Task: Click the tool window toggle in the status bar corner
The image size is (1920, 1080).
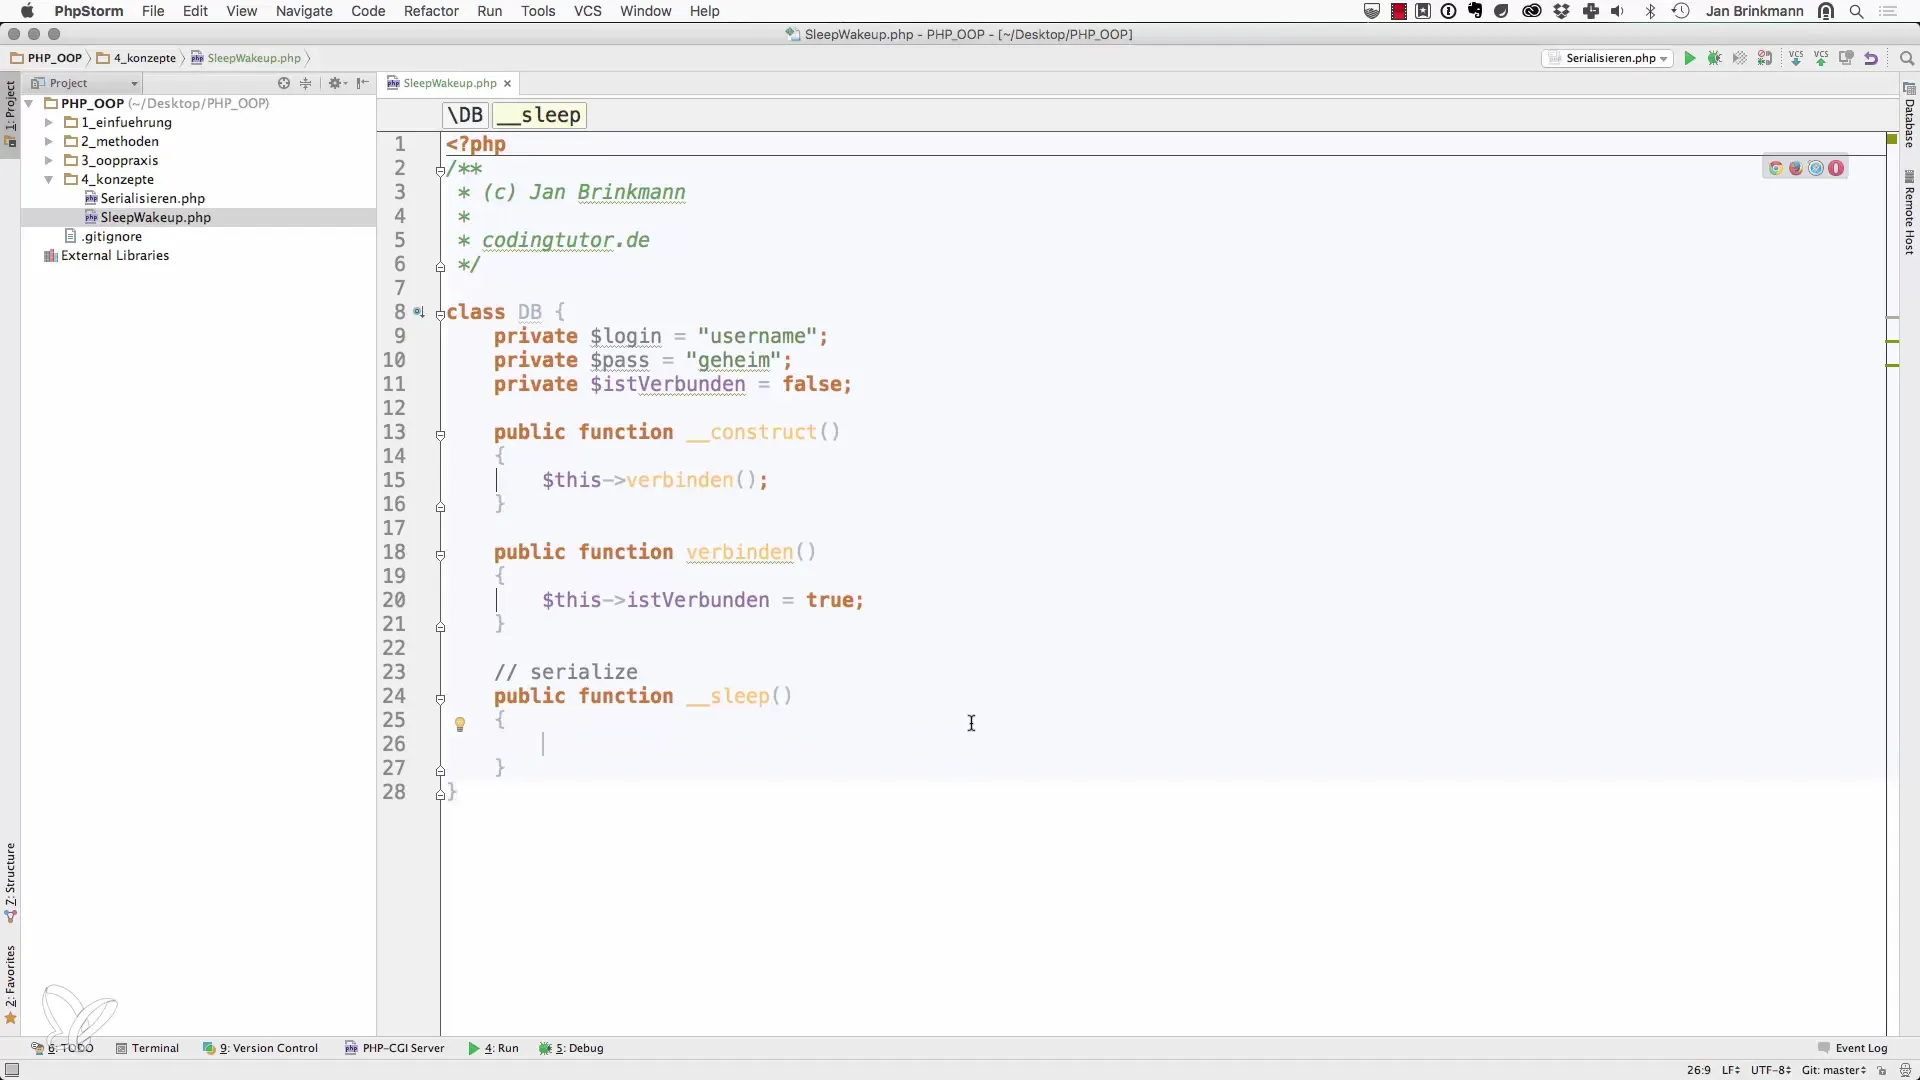Action: (x=12, y=1070)
